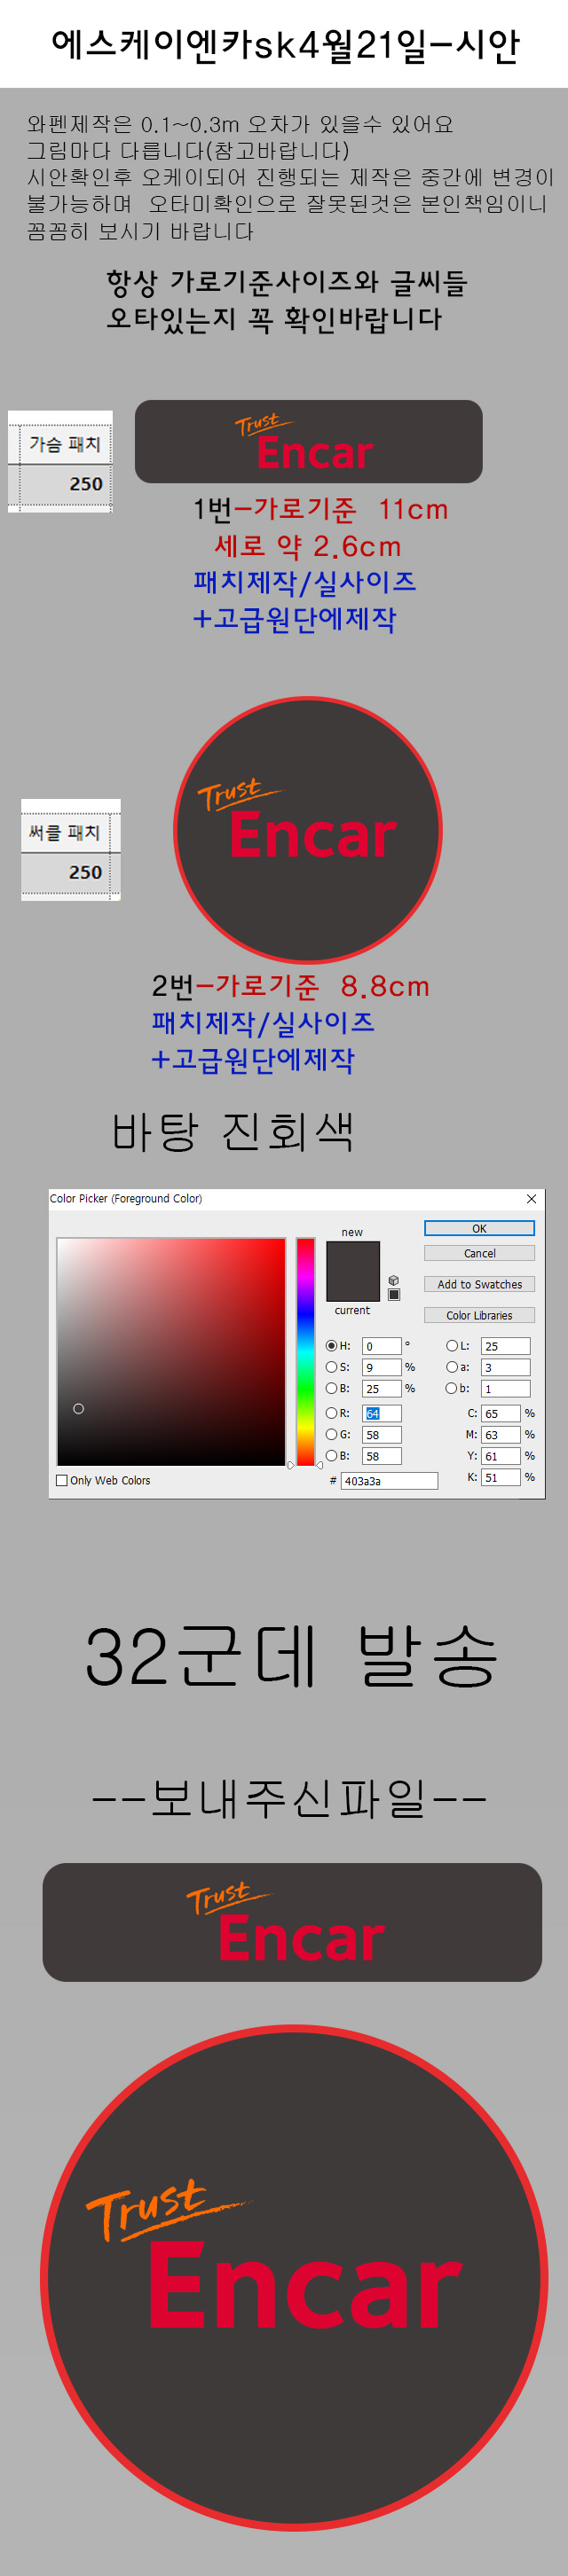Image resolution: width=568 pixels, height=2576 pixels.
Task: Click the small swatch below the cube icon
Action: tap(394, 1295)
